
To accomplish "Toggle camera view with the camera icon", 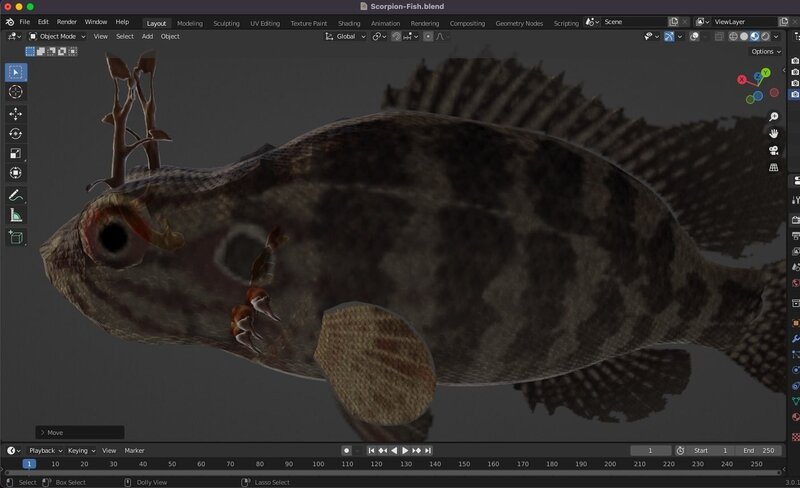I will pyautogui.click(x=774, y=150).
